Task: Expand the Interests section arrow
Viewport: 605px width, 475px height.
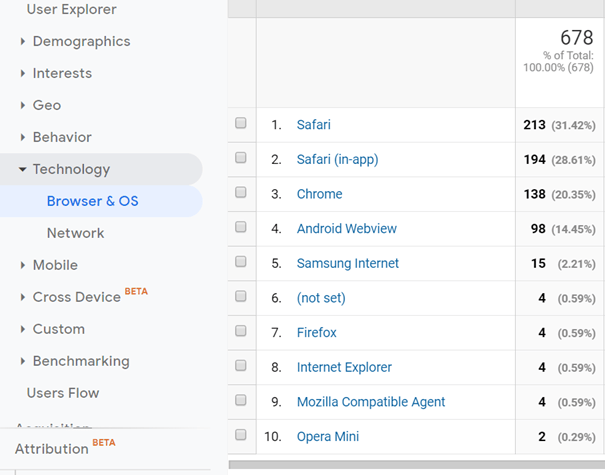Action: coord(23,73)
